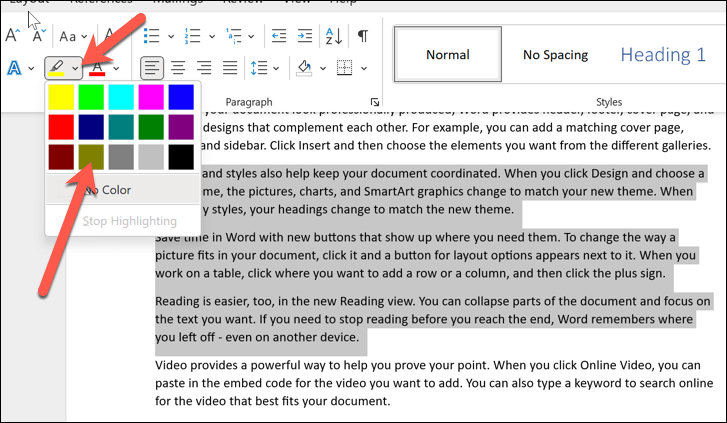Click the Text Highlight Color pen icon
The width and height of the screenshot is (727, 423).
(x=57, y=68)
